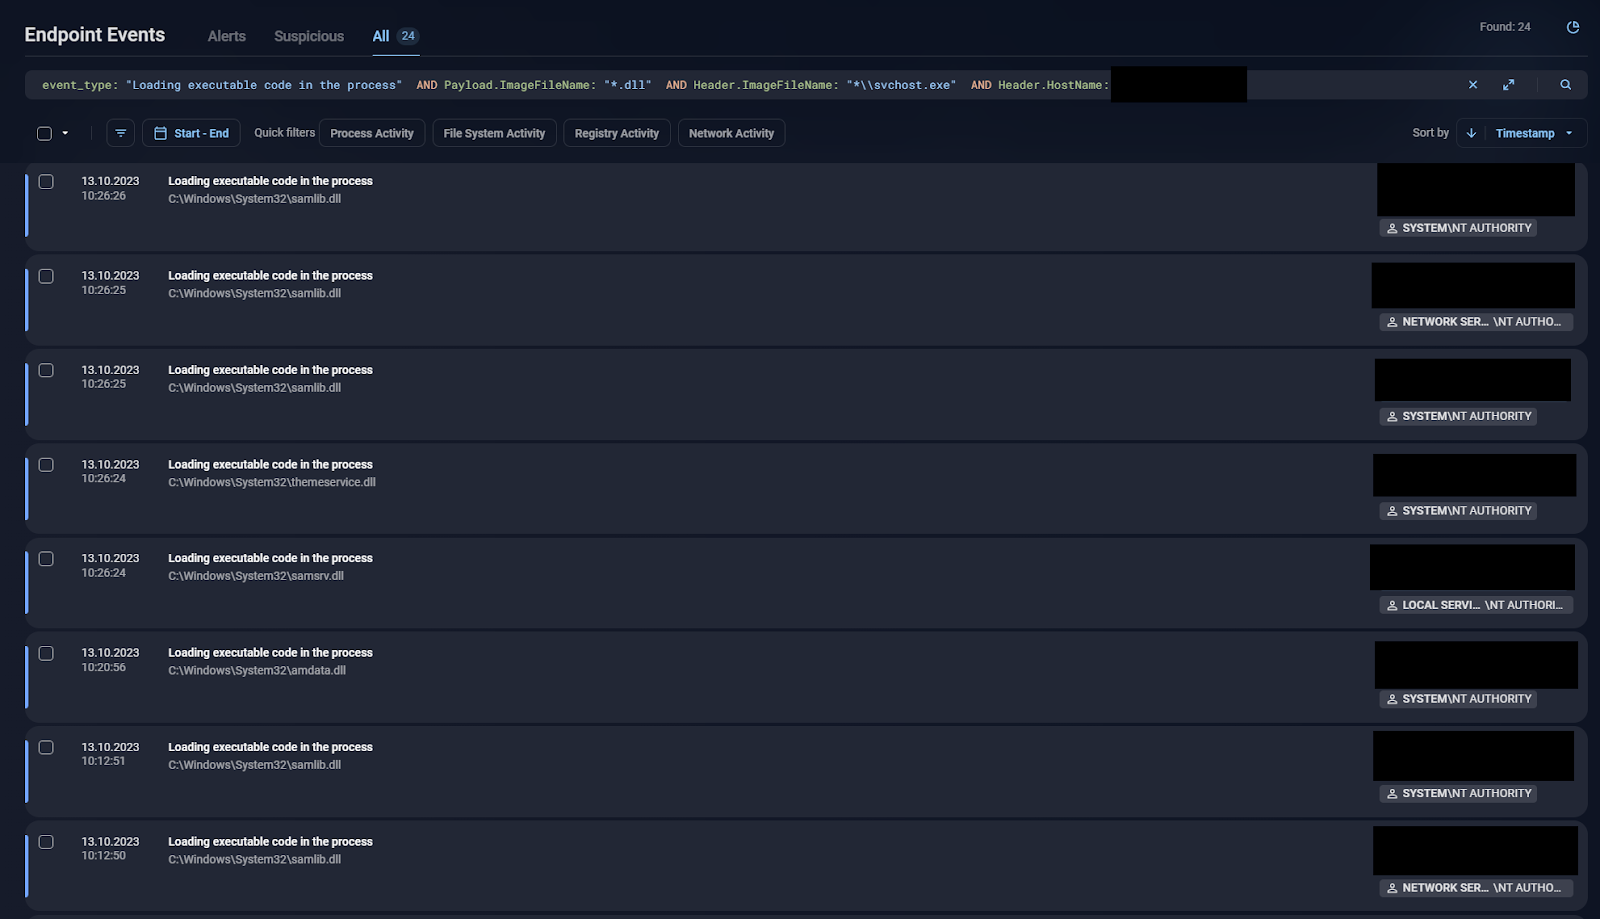Select the checkbox for the themeservice.dll event
Viewport: 1600px width, 919px height.
[46, 465]
